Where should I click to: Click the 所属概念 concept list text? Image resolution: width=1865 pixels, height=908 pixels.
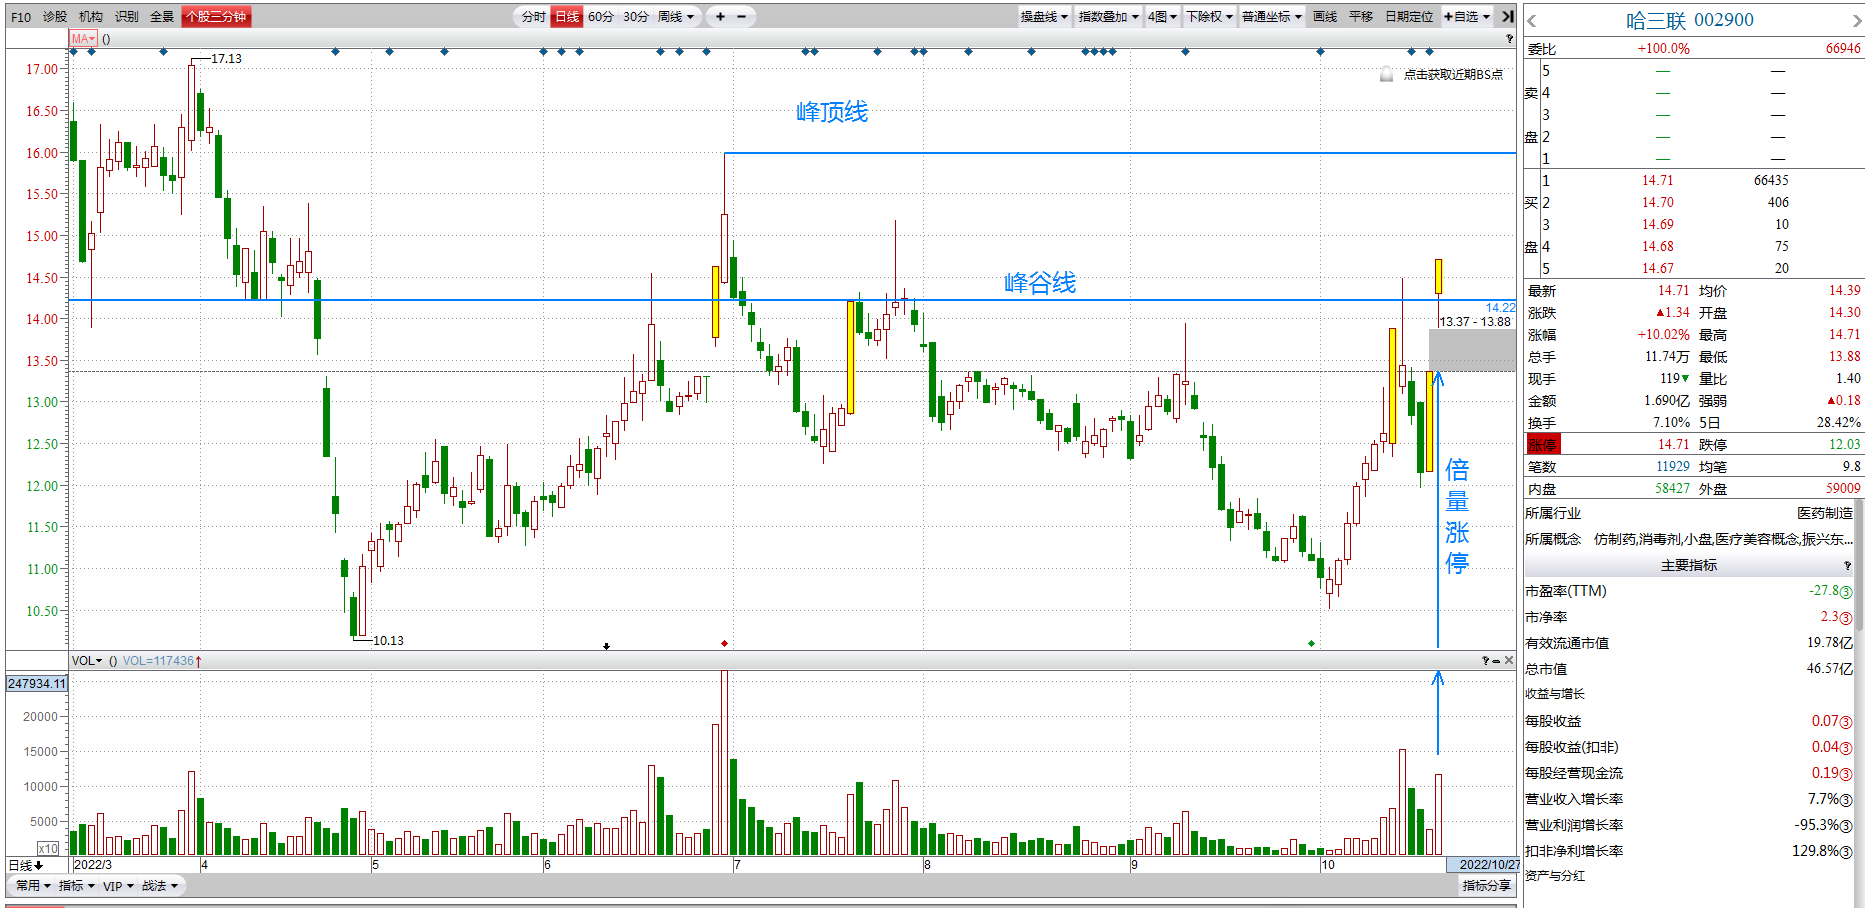[x=1723, y=540]
